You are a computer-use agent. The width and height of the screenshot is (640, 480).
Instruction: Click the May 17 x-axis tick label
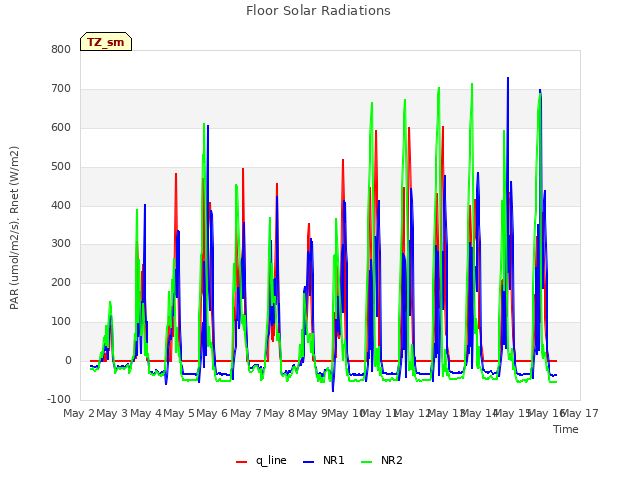point(581,413)
